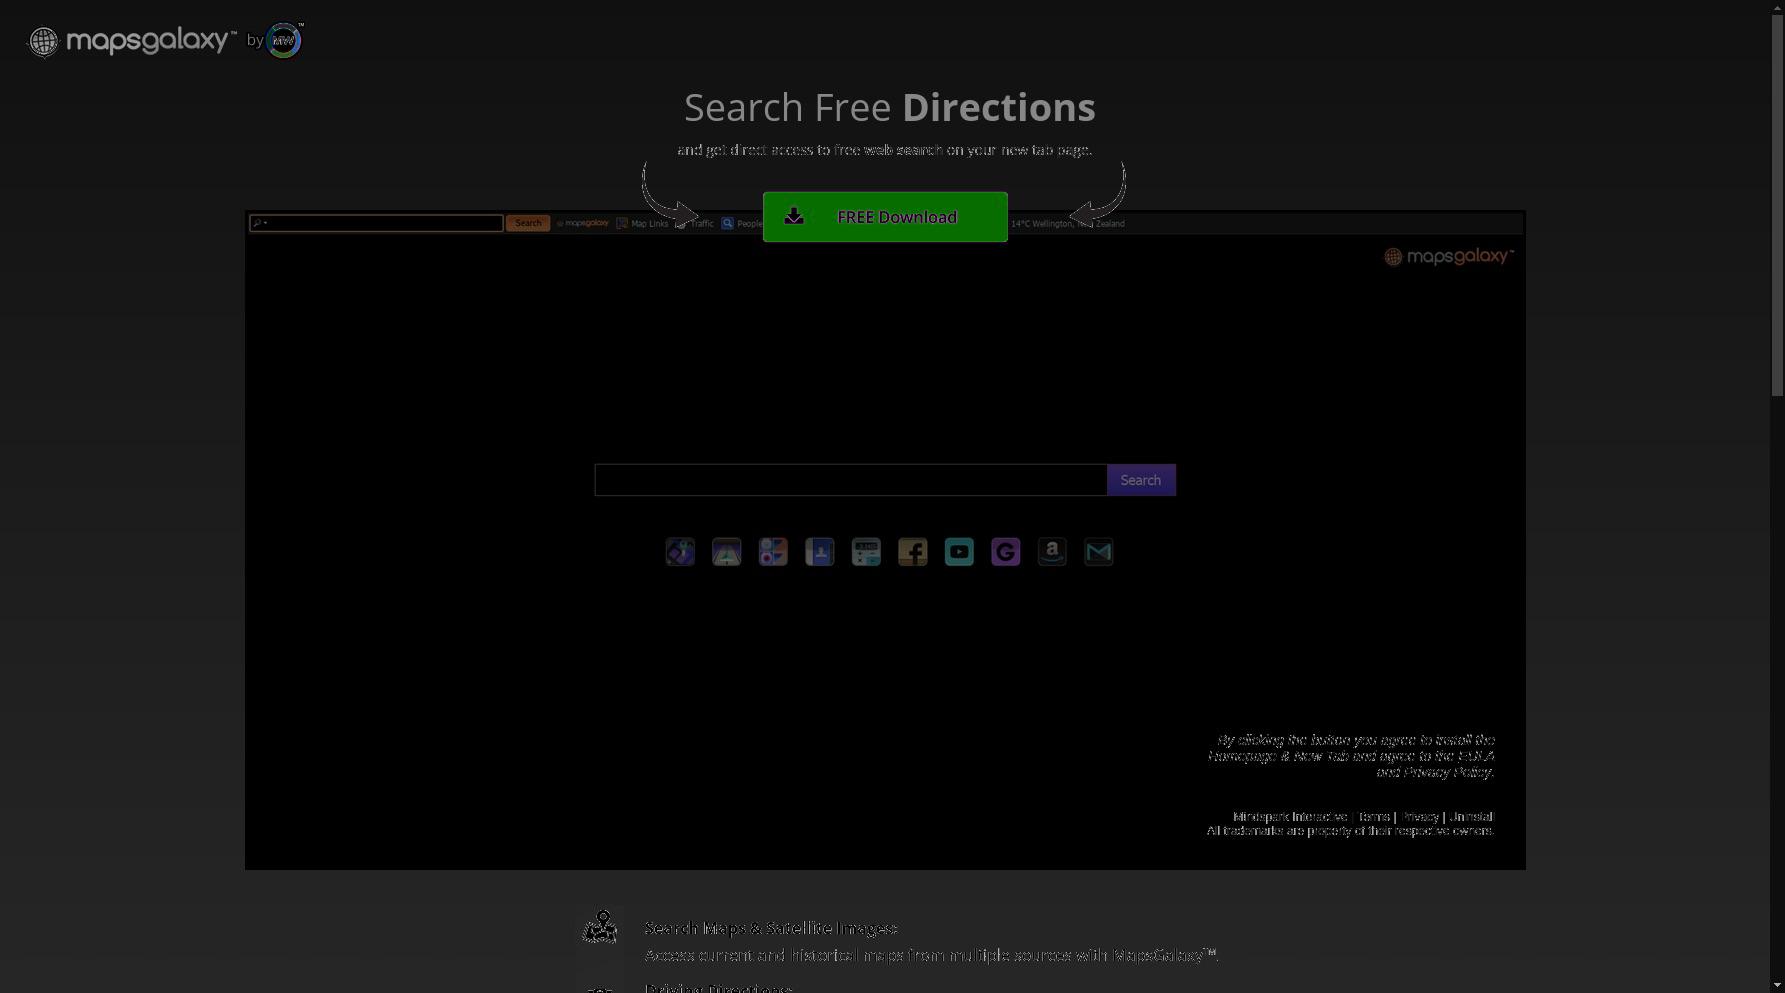1785x993 pixels.
Task: Open the Gmail shortcut icon
Action: [x=1099, y=552]
